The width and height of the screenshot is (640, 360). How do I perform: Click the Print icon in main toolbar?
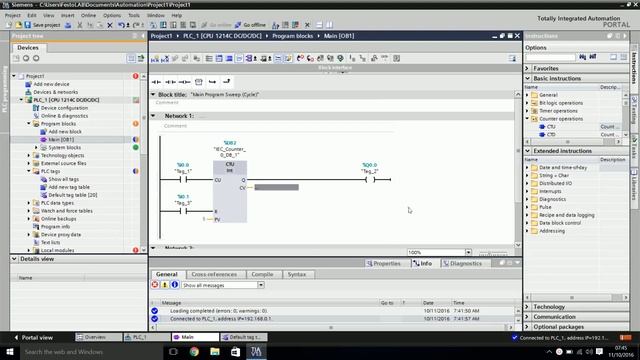[x=68, y=25]
